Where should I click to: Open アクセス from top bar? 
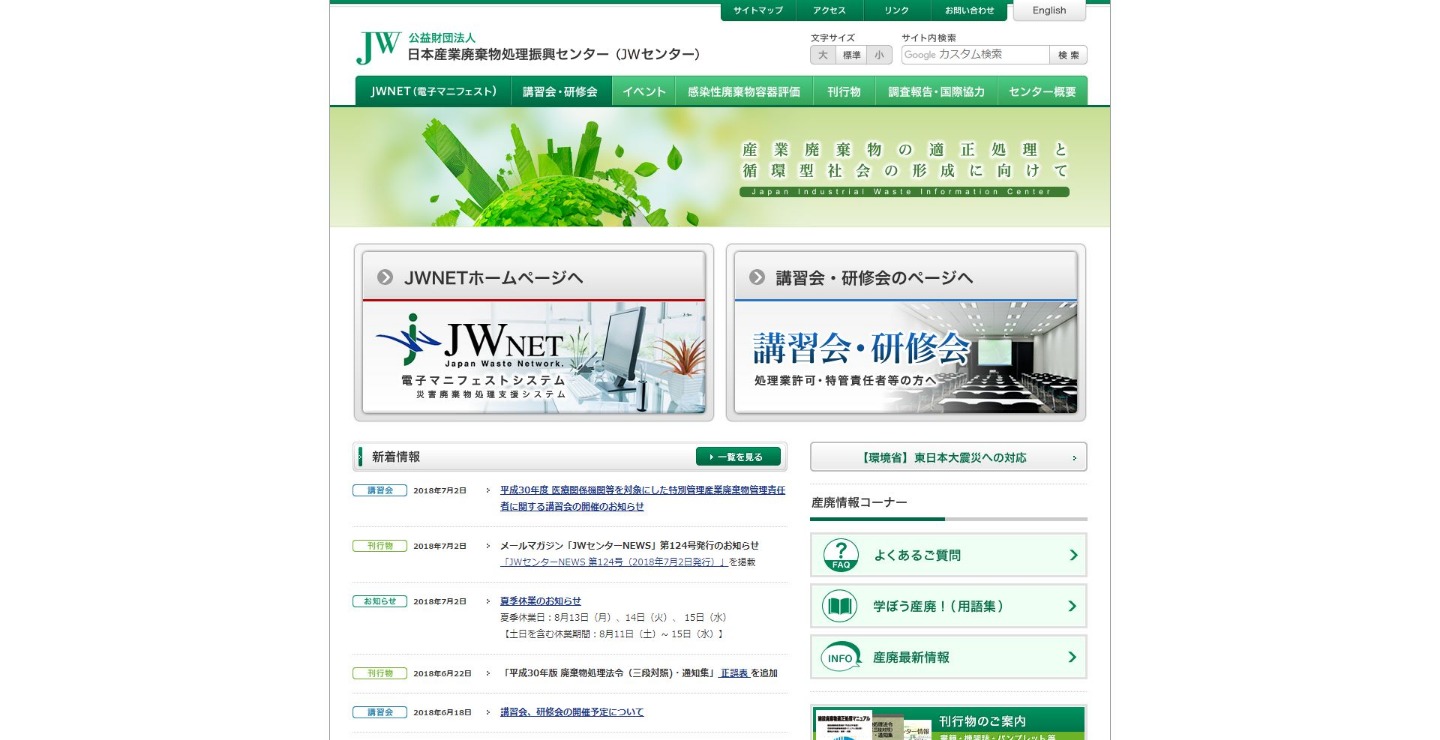tap(829, 11)
